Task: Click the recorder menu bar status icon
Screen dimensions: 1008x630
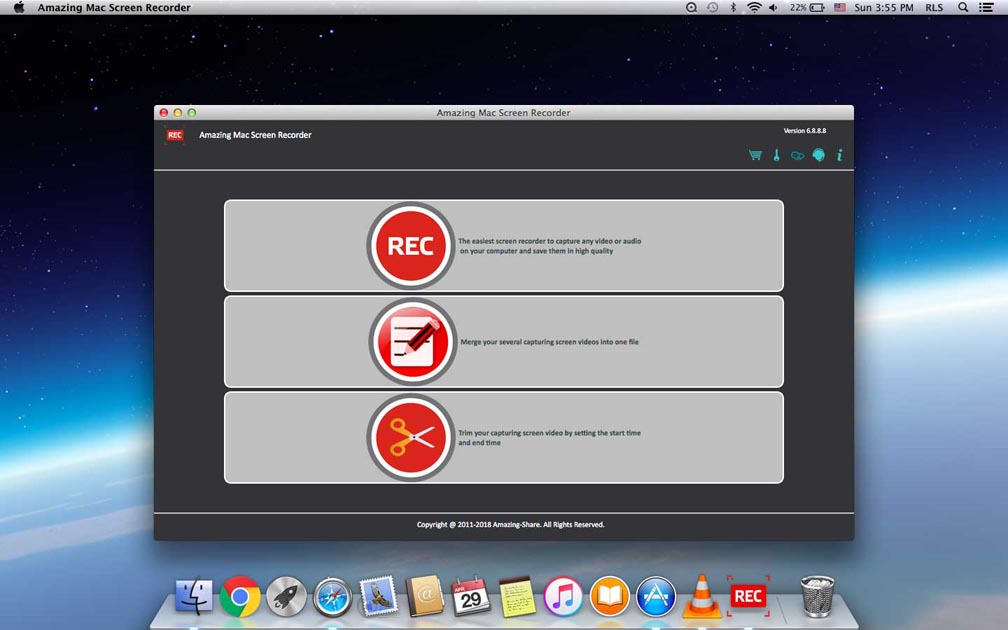Action: (691, 8)
